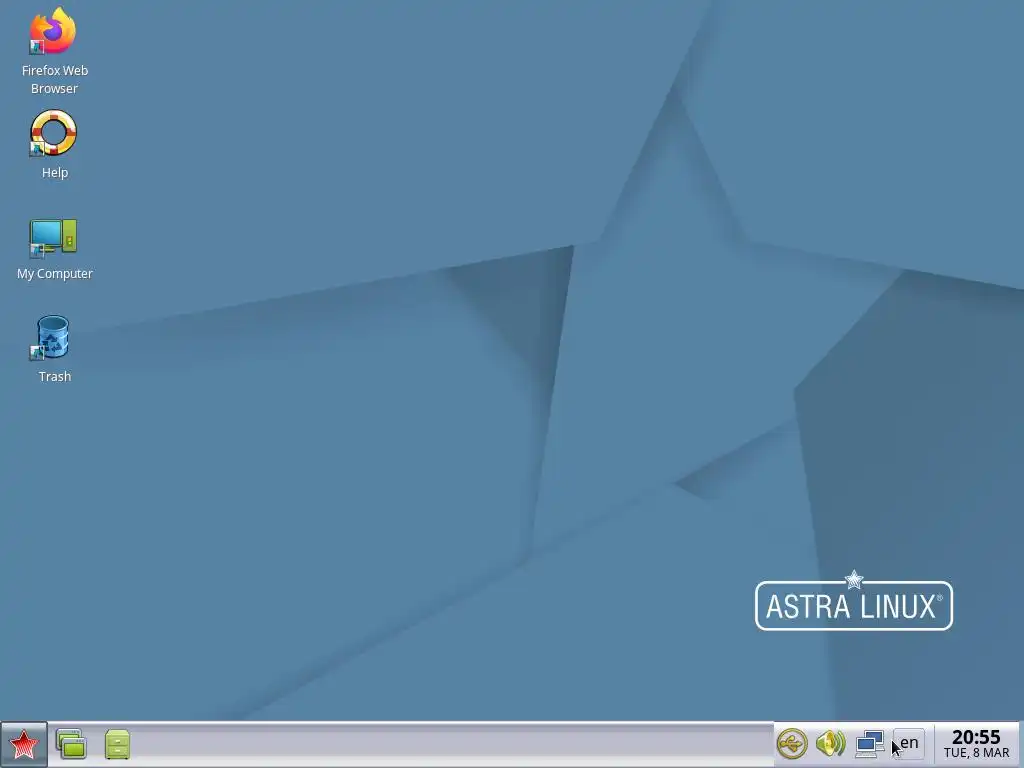Open the network connections tray icon
This screenshot has width=1024, height=768.
click(x=870, y=744)
